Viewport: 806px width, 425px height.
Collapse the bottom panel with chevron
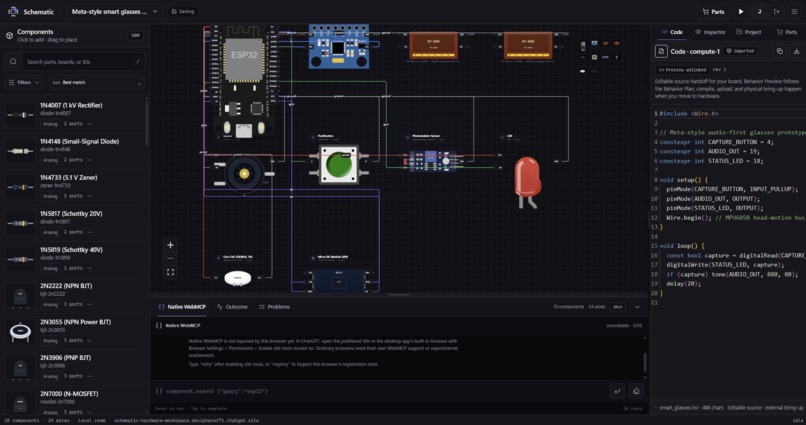[637, 307]
